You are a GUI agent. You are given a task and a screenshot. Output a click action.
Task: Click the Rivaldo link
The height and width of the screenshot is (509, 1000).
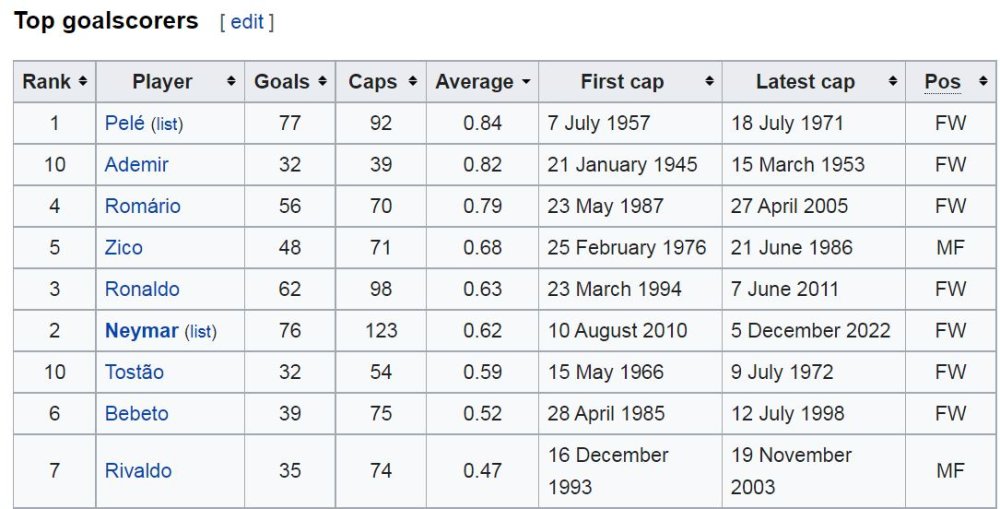[x=138, y=471]
